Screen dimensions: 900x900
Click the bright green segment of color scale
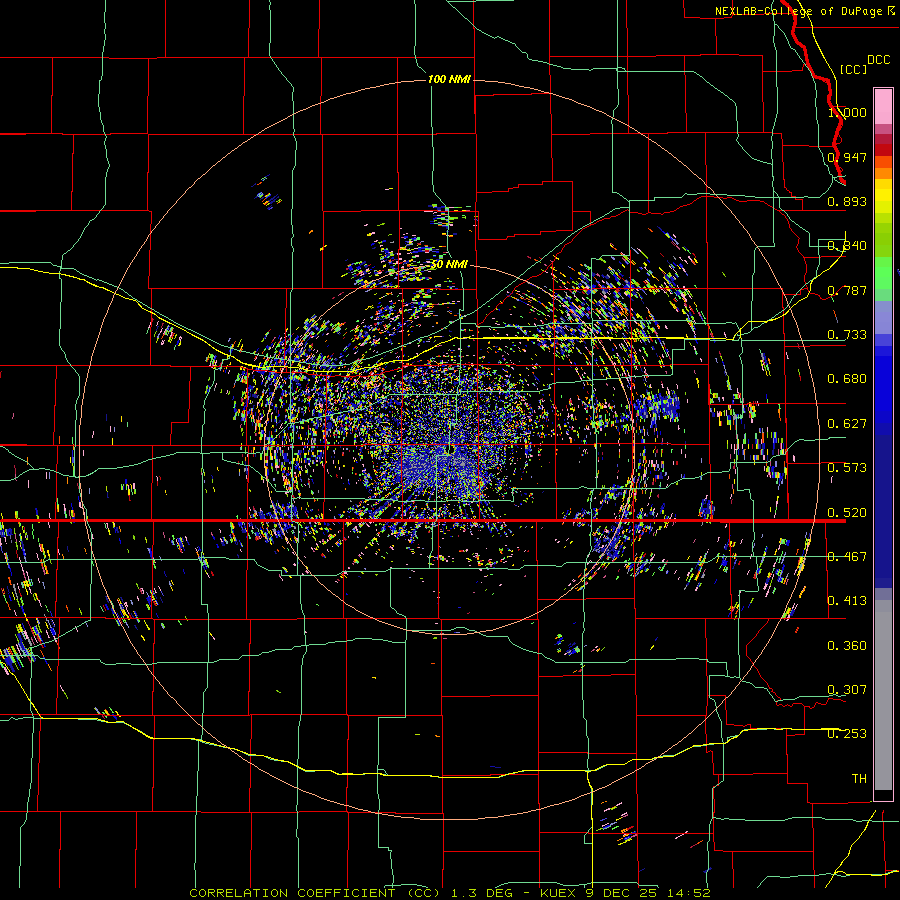click(883, 273)
